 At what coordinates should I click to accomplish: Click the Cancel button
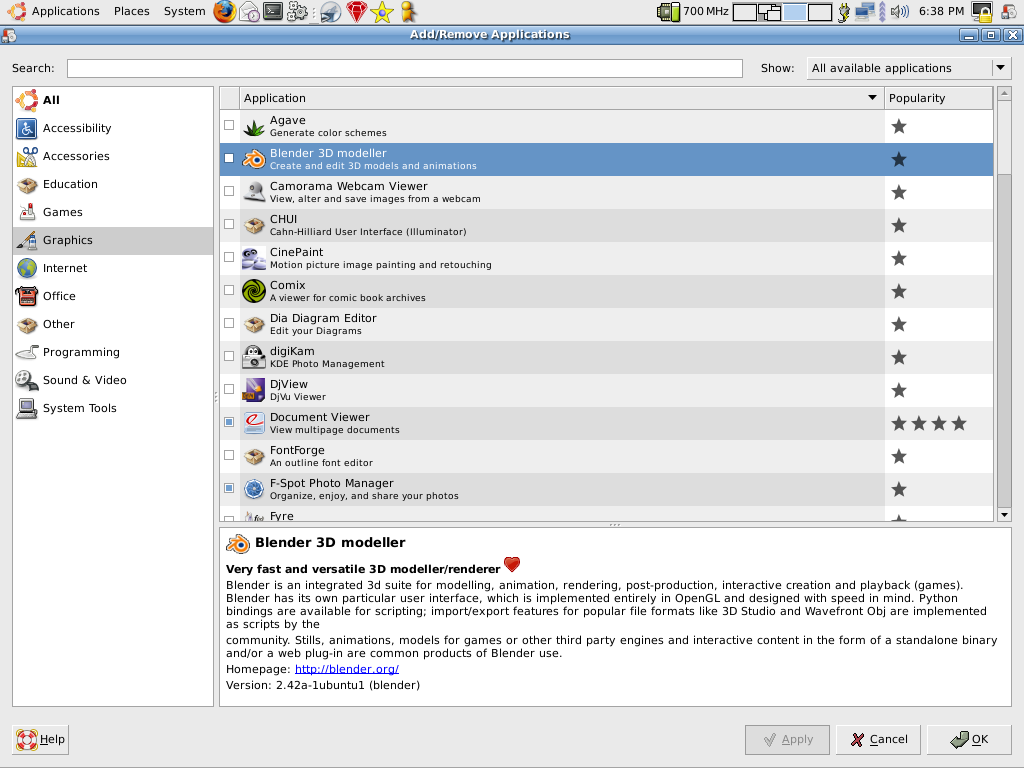(878, 739)
